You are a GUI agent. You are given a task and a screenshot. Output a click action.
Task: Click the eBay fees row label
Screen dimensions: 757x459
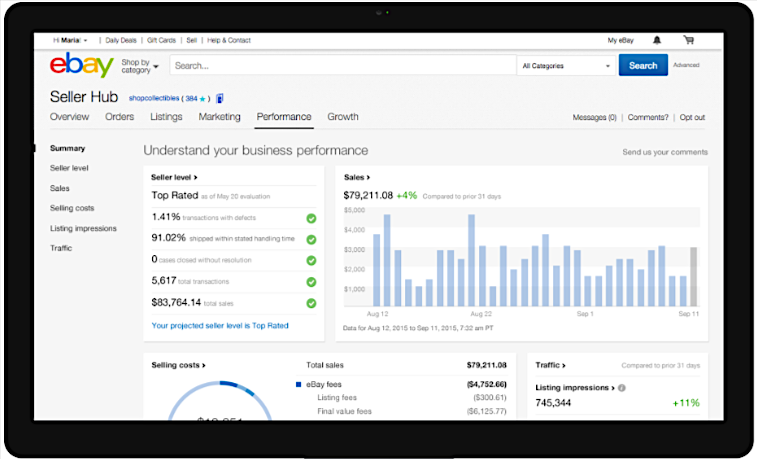pos(323,385)
